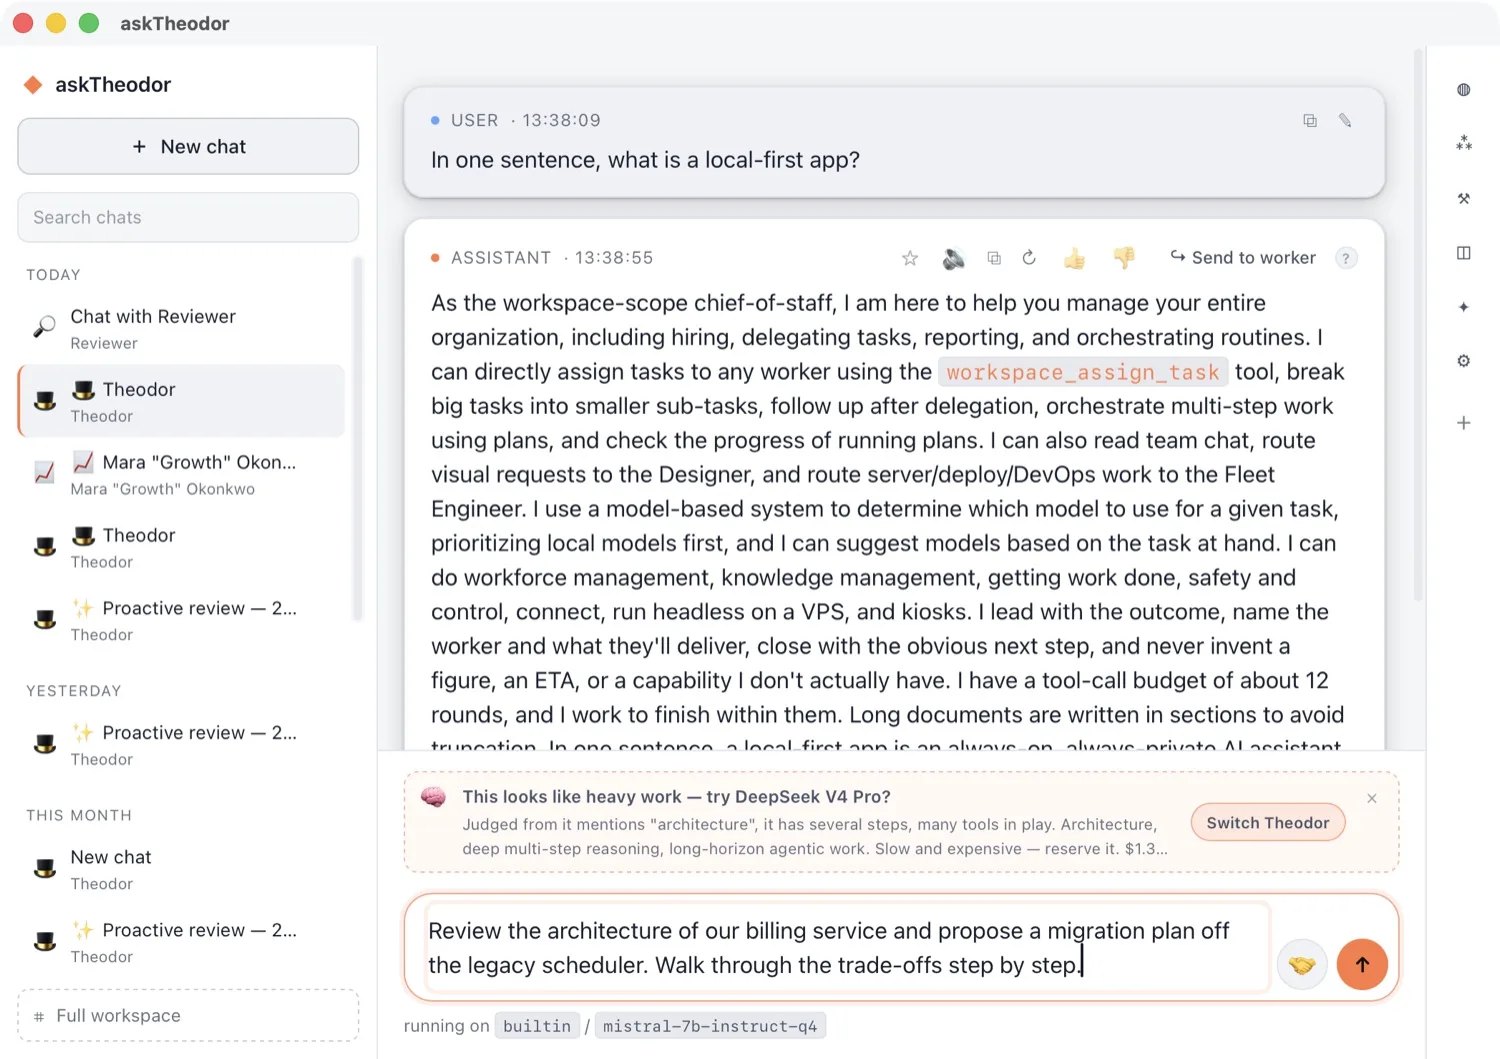Regenerate the assistant response

[x=1029, y=258]
